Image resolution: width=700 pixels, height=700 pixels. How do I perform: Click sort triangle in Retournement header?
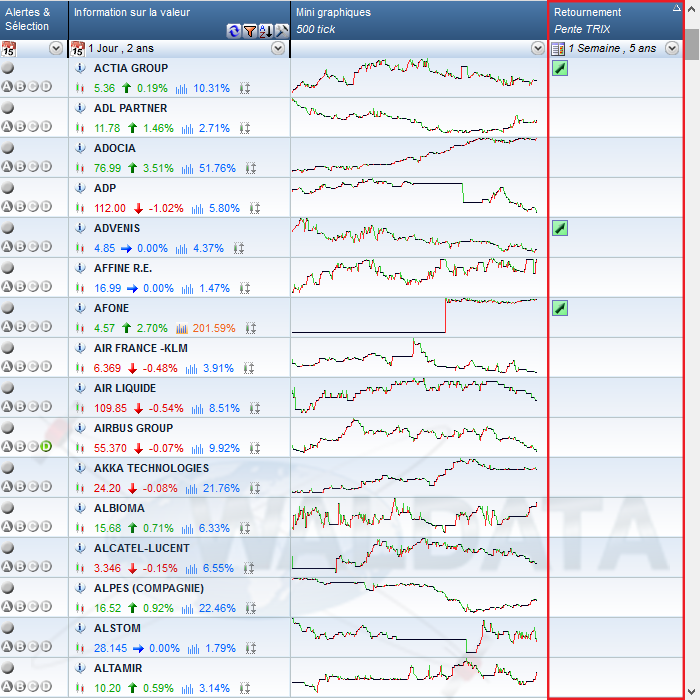tap(677, 8)
